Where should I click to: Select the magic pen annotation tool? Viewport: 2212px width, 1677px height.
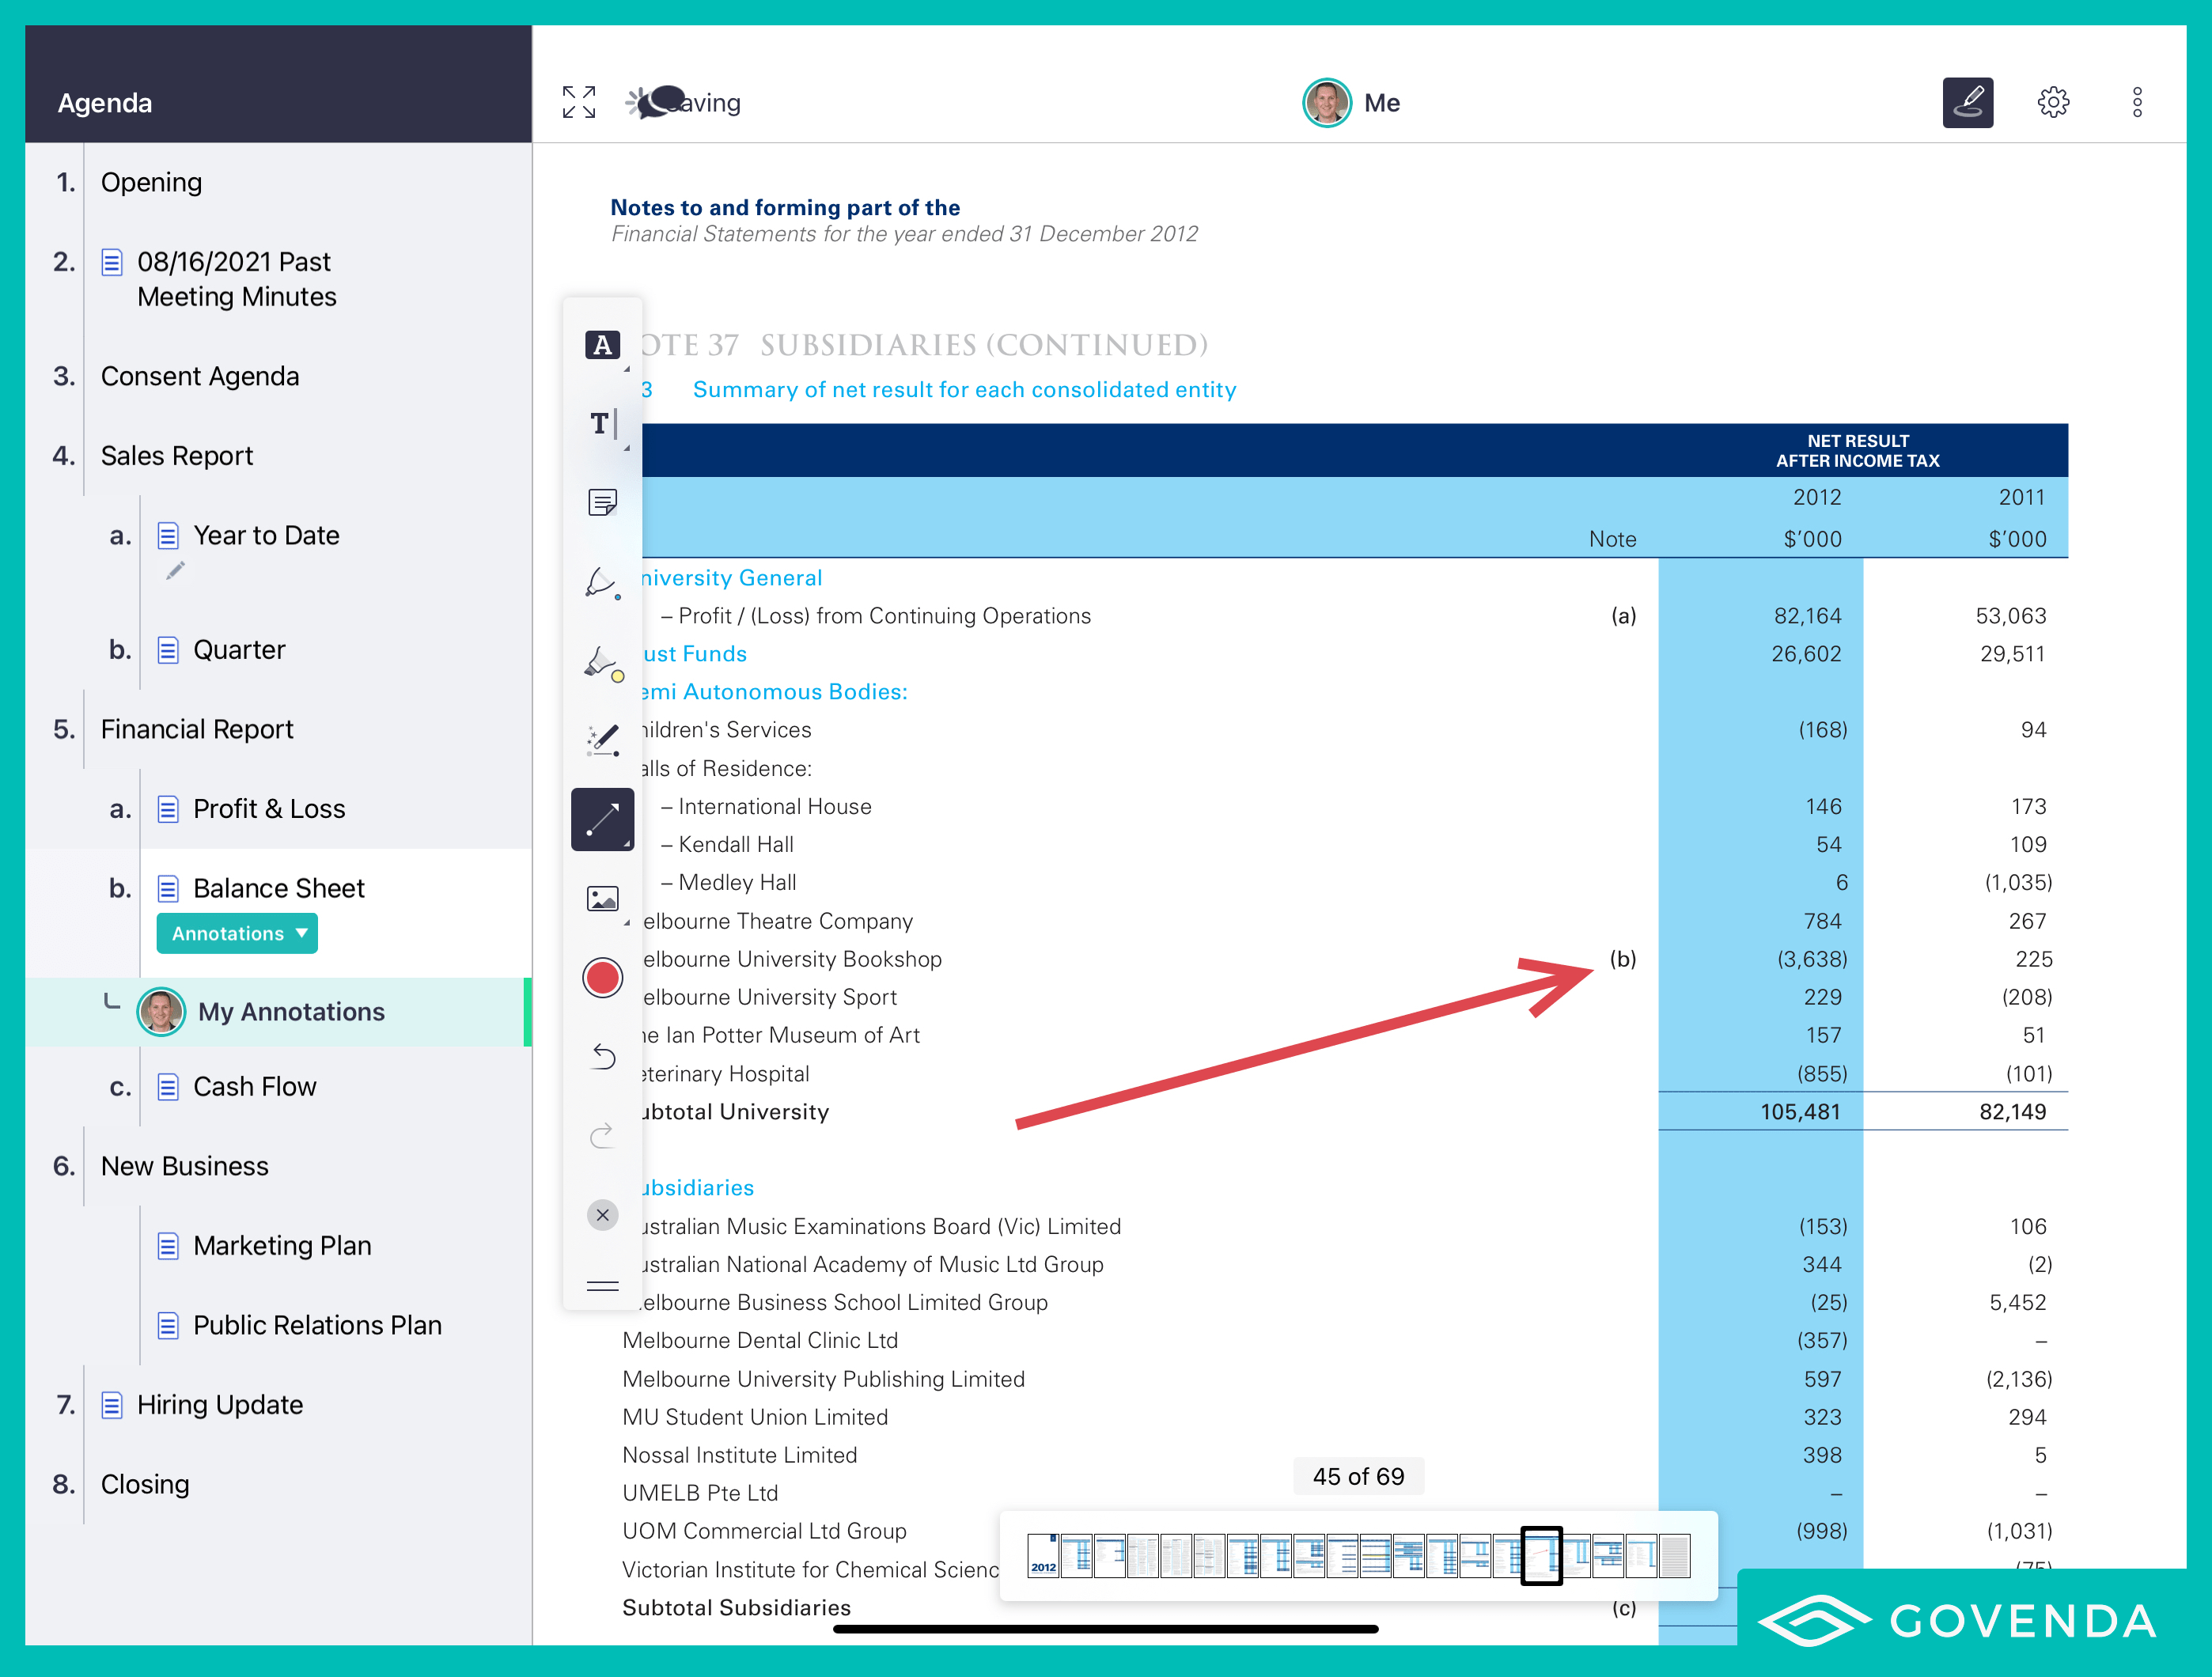pos(603,740)
